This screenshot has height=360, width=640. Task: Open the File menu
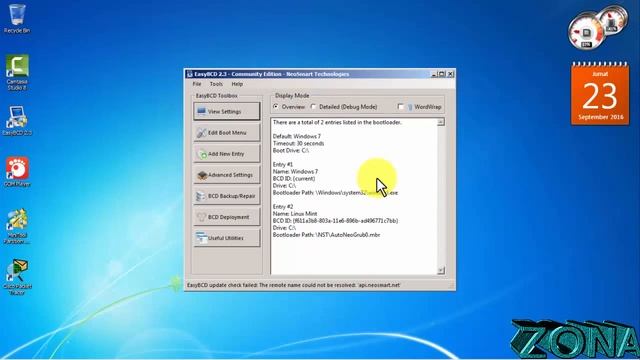197,84
